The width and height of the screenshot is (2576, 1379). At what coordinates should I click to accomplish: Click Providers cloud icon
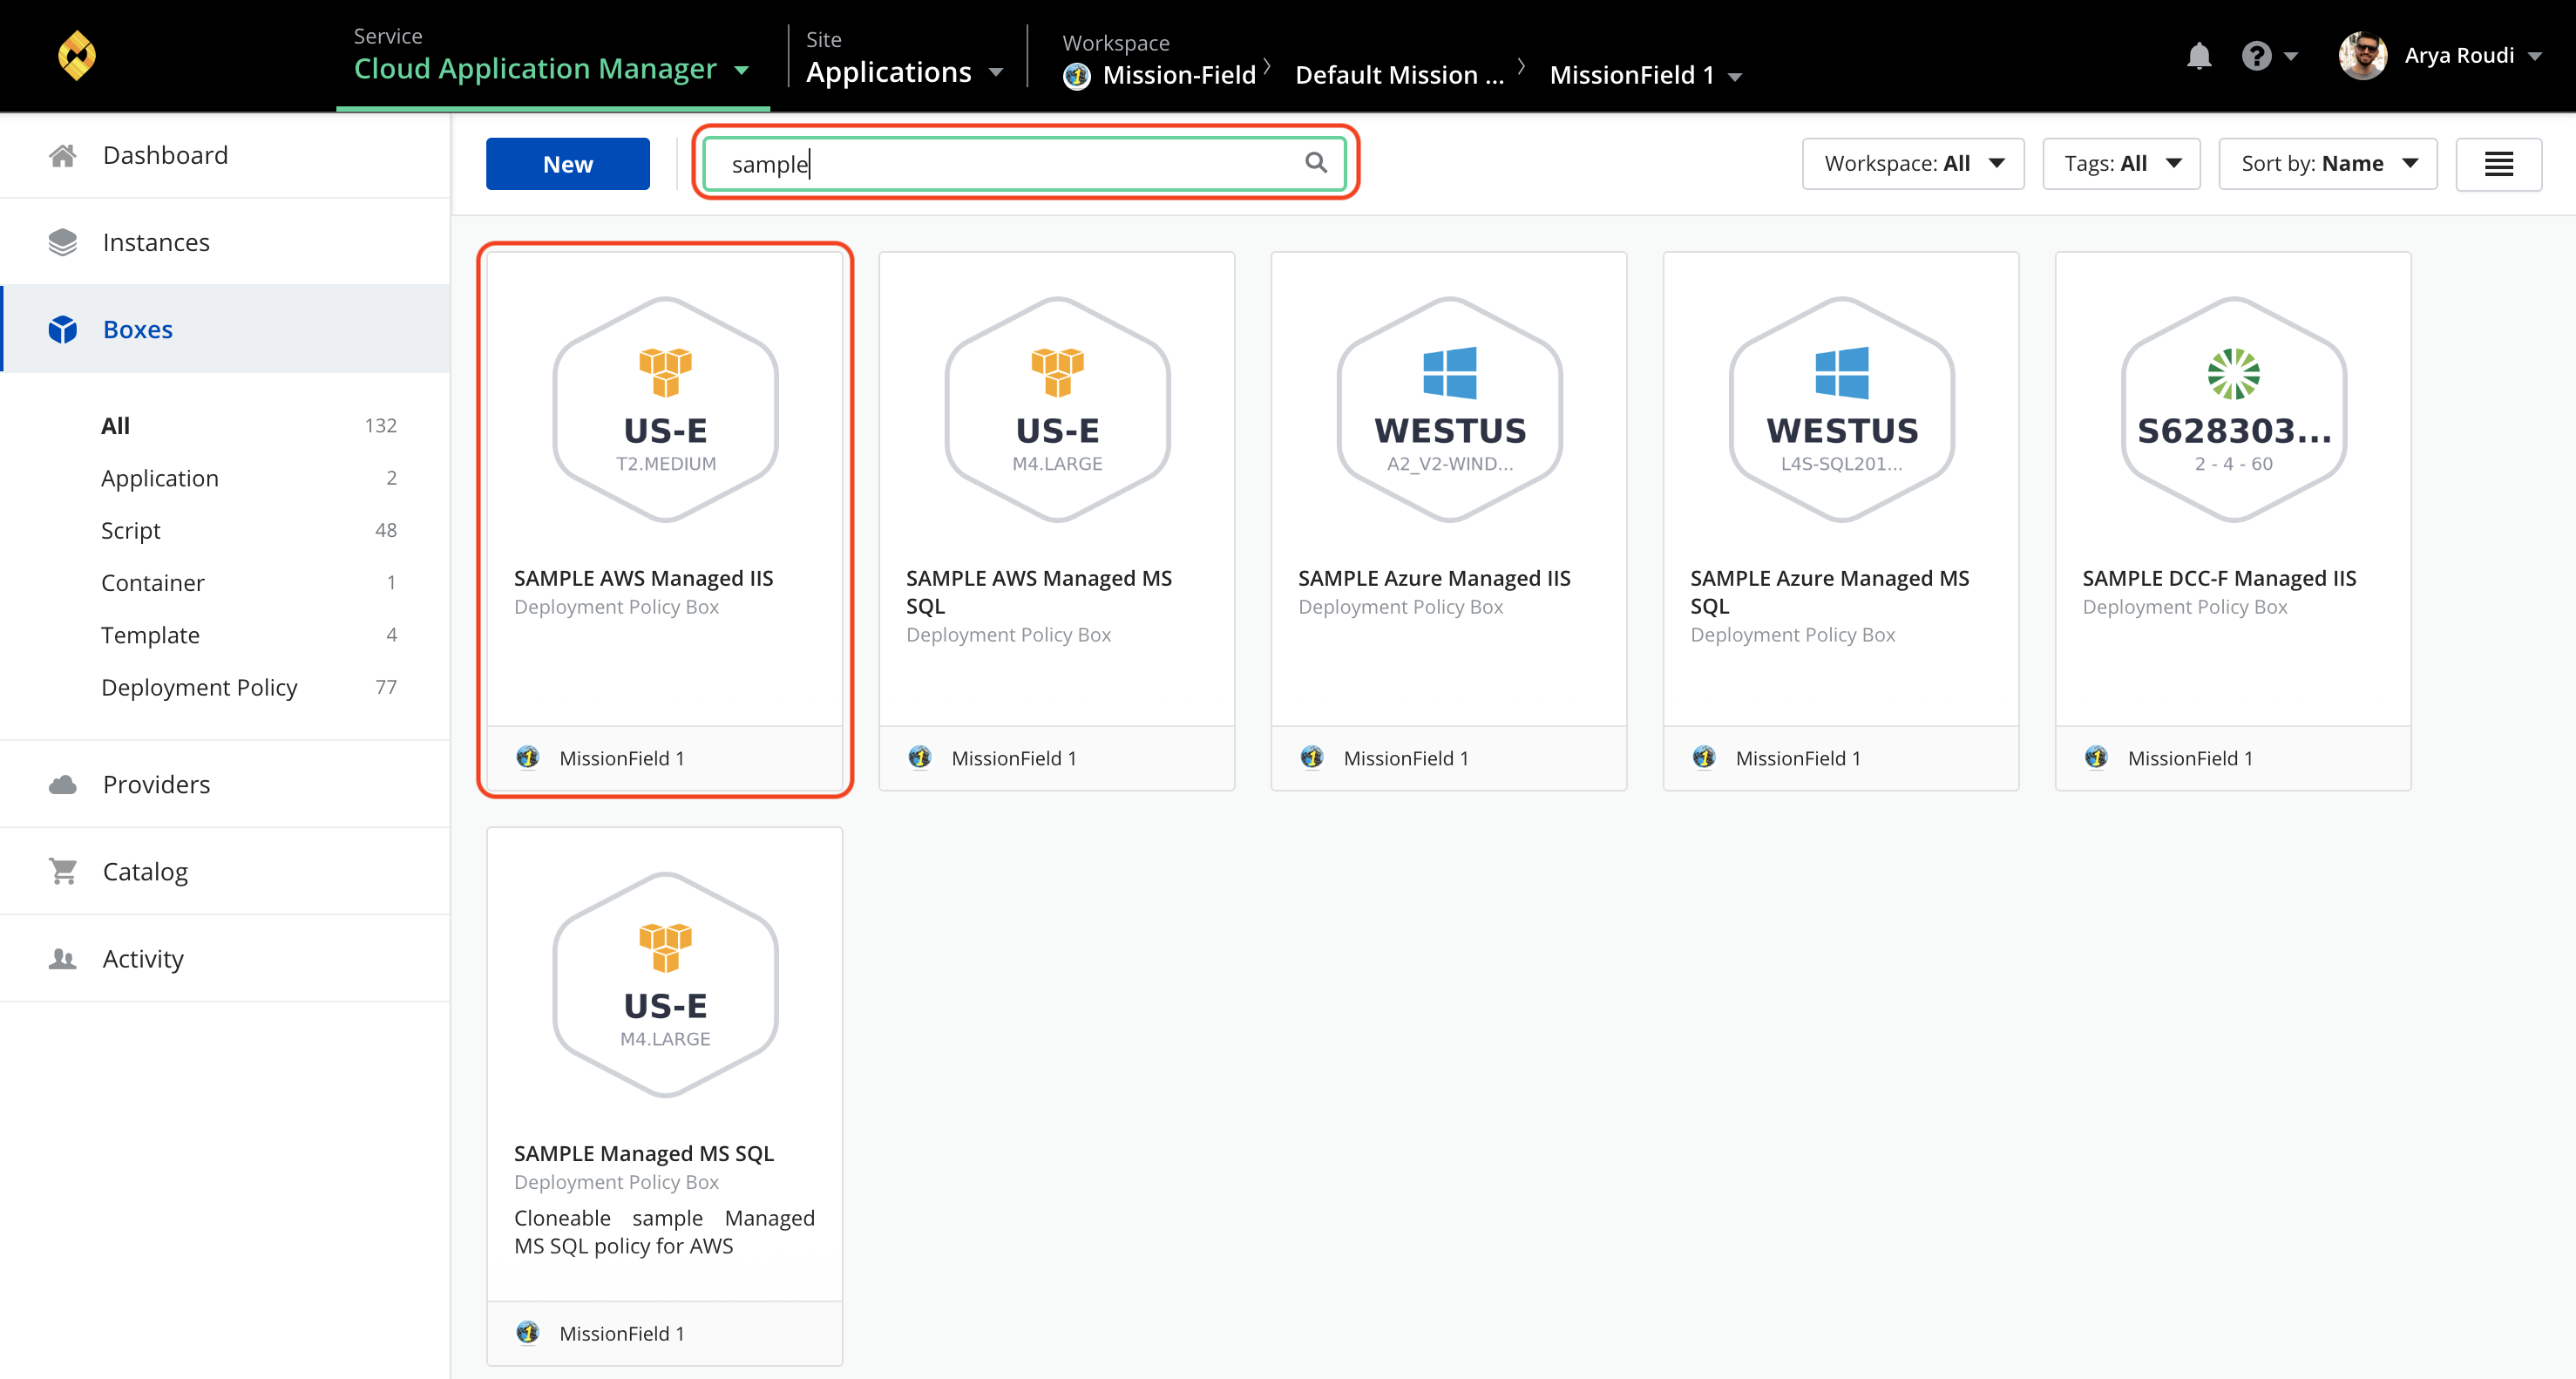(62, 785)
